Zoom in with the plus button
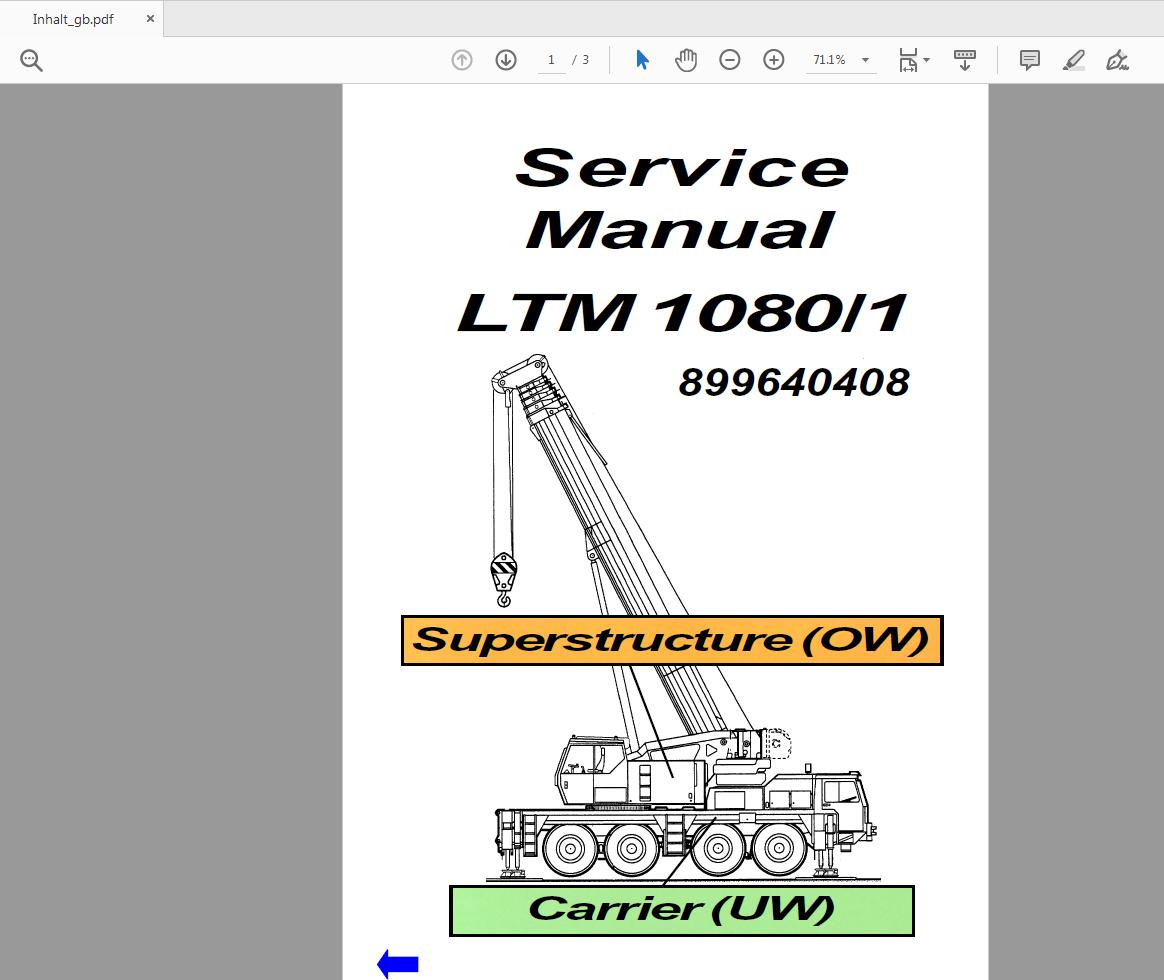The width and height of the screenshot is (1164, 980). coord(774,60)
